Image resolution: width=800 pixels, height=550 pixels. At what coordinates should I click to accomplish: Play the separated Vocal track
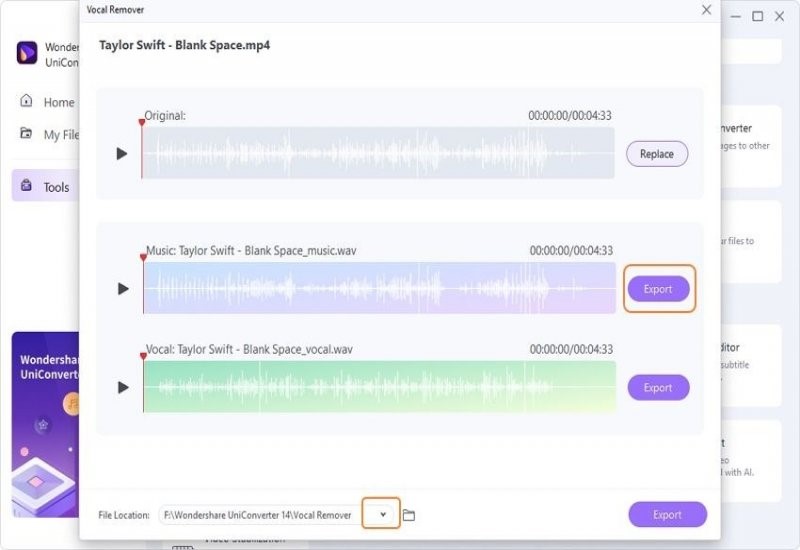(123, 387)
